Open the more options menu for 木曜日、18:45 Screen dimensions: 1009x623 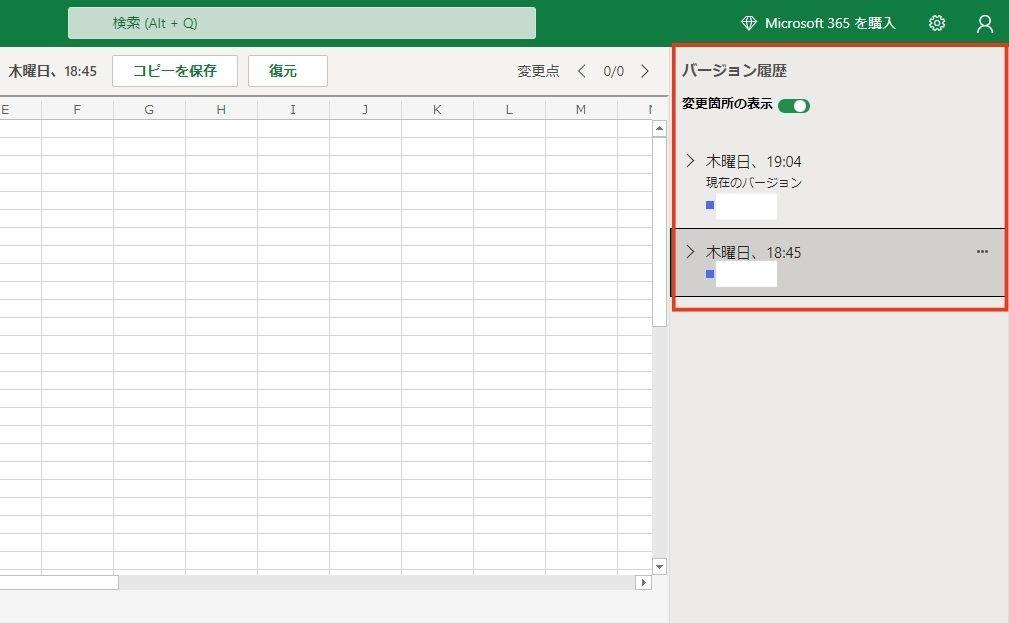982,252
